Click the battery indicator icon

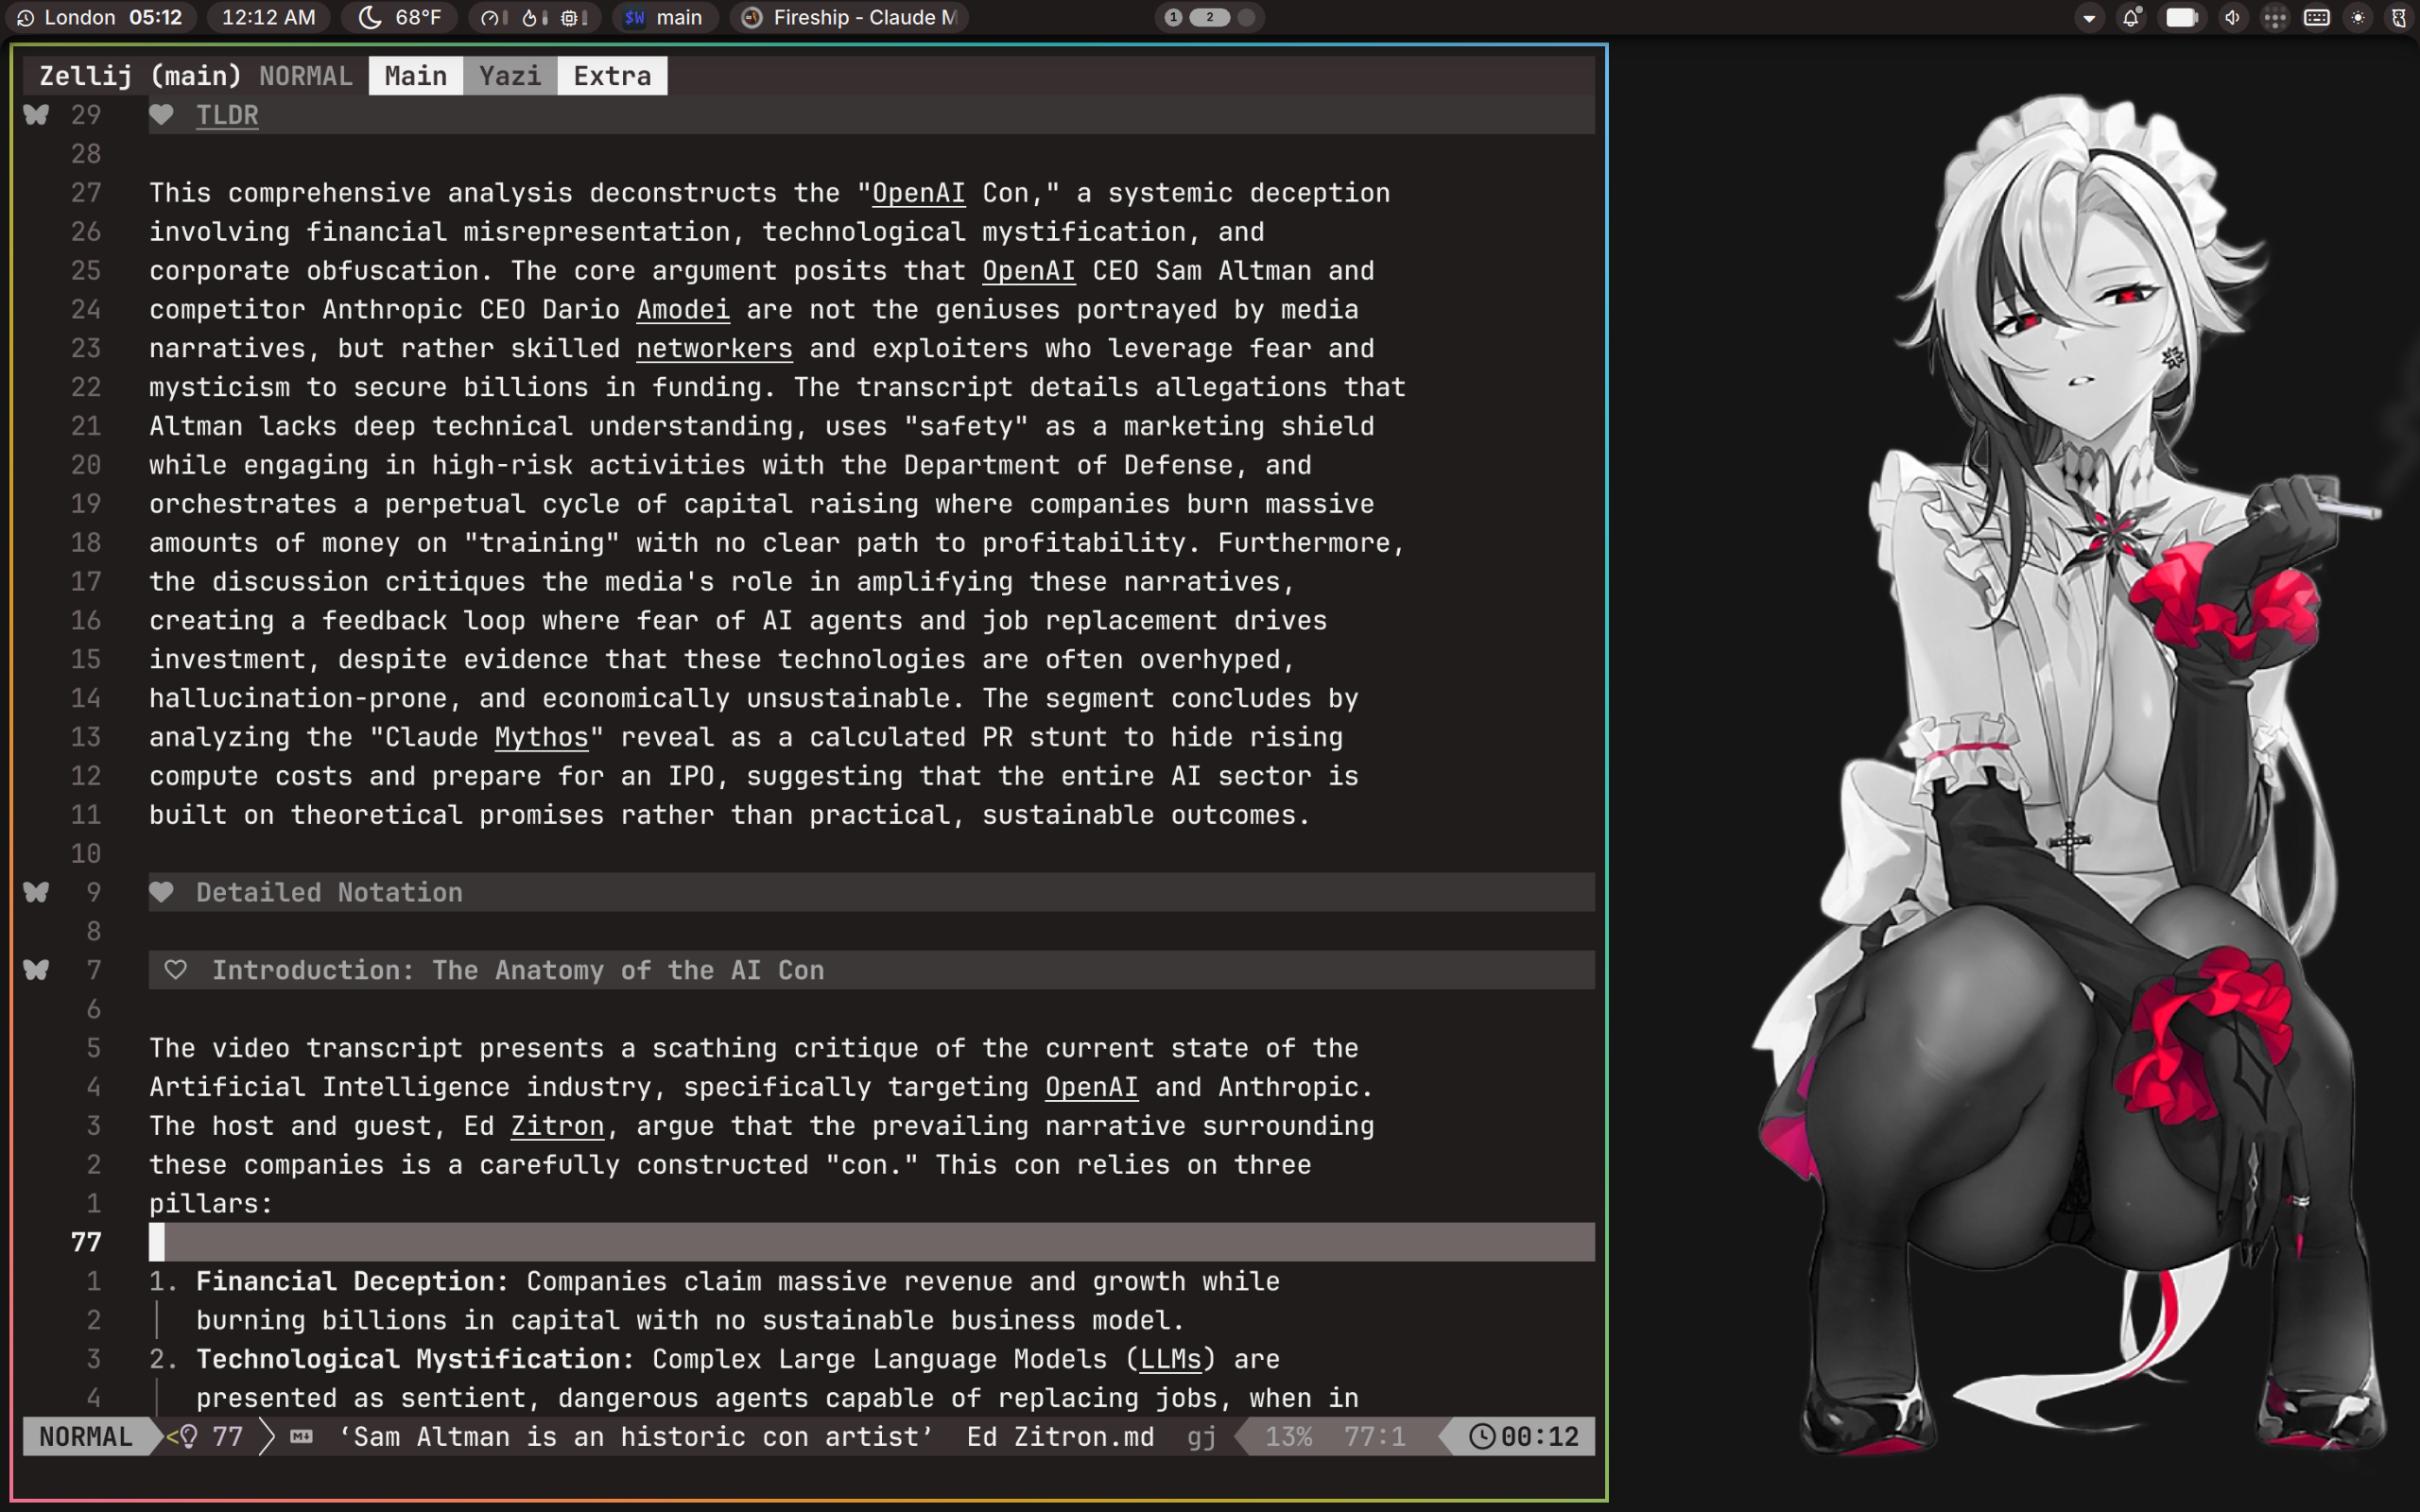(x=2182, y=17)
